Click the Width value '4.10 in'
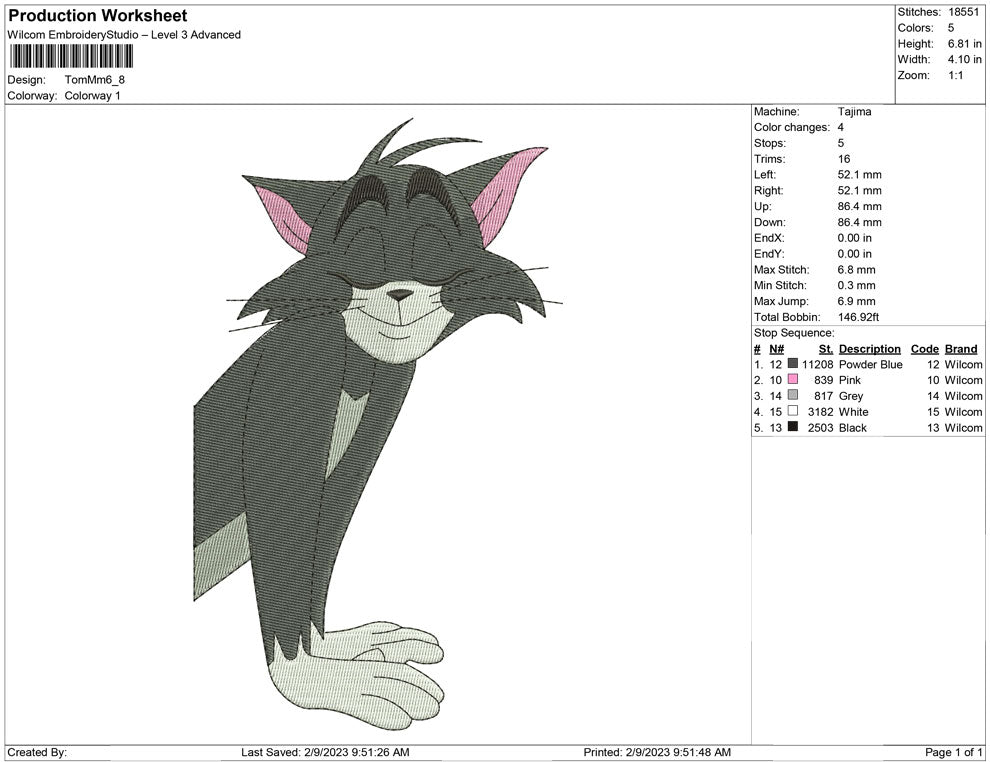This screenshot has height=762, width=990. click(965, 59)
